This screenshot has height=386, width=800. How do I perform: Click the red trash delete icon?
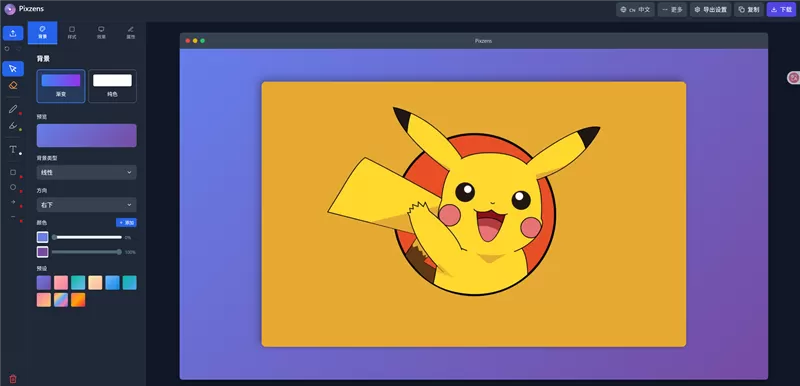coord(13,379)
